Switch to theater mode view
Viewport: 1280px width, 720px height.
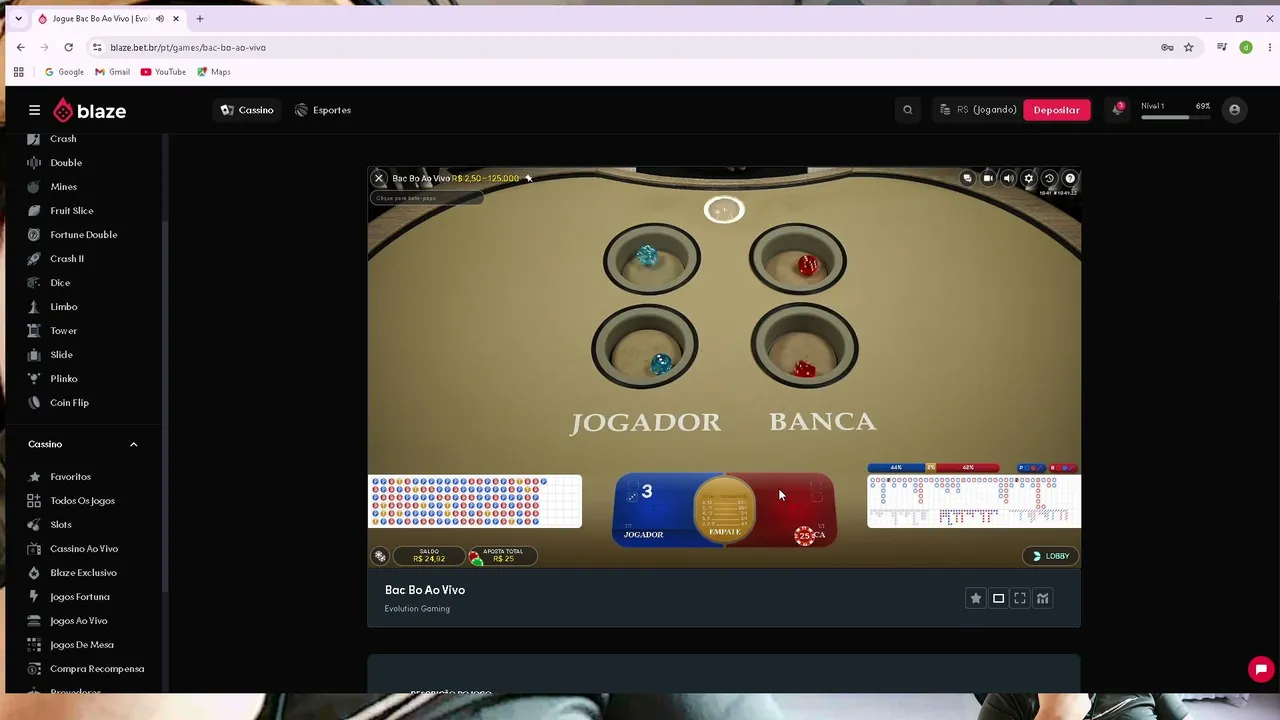click(998, 598)
